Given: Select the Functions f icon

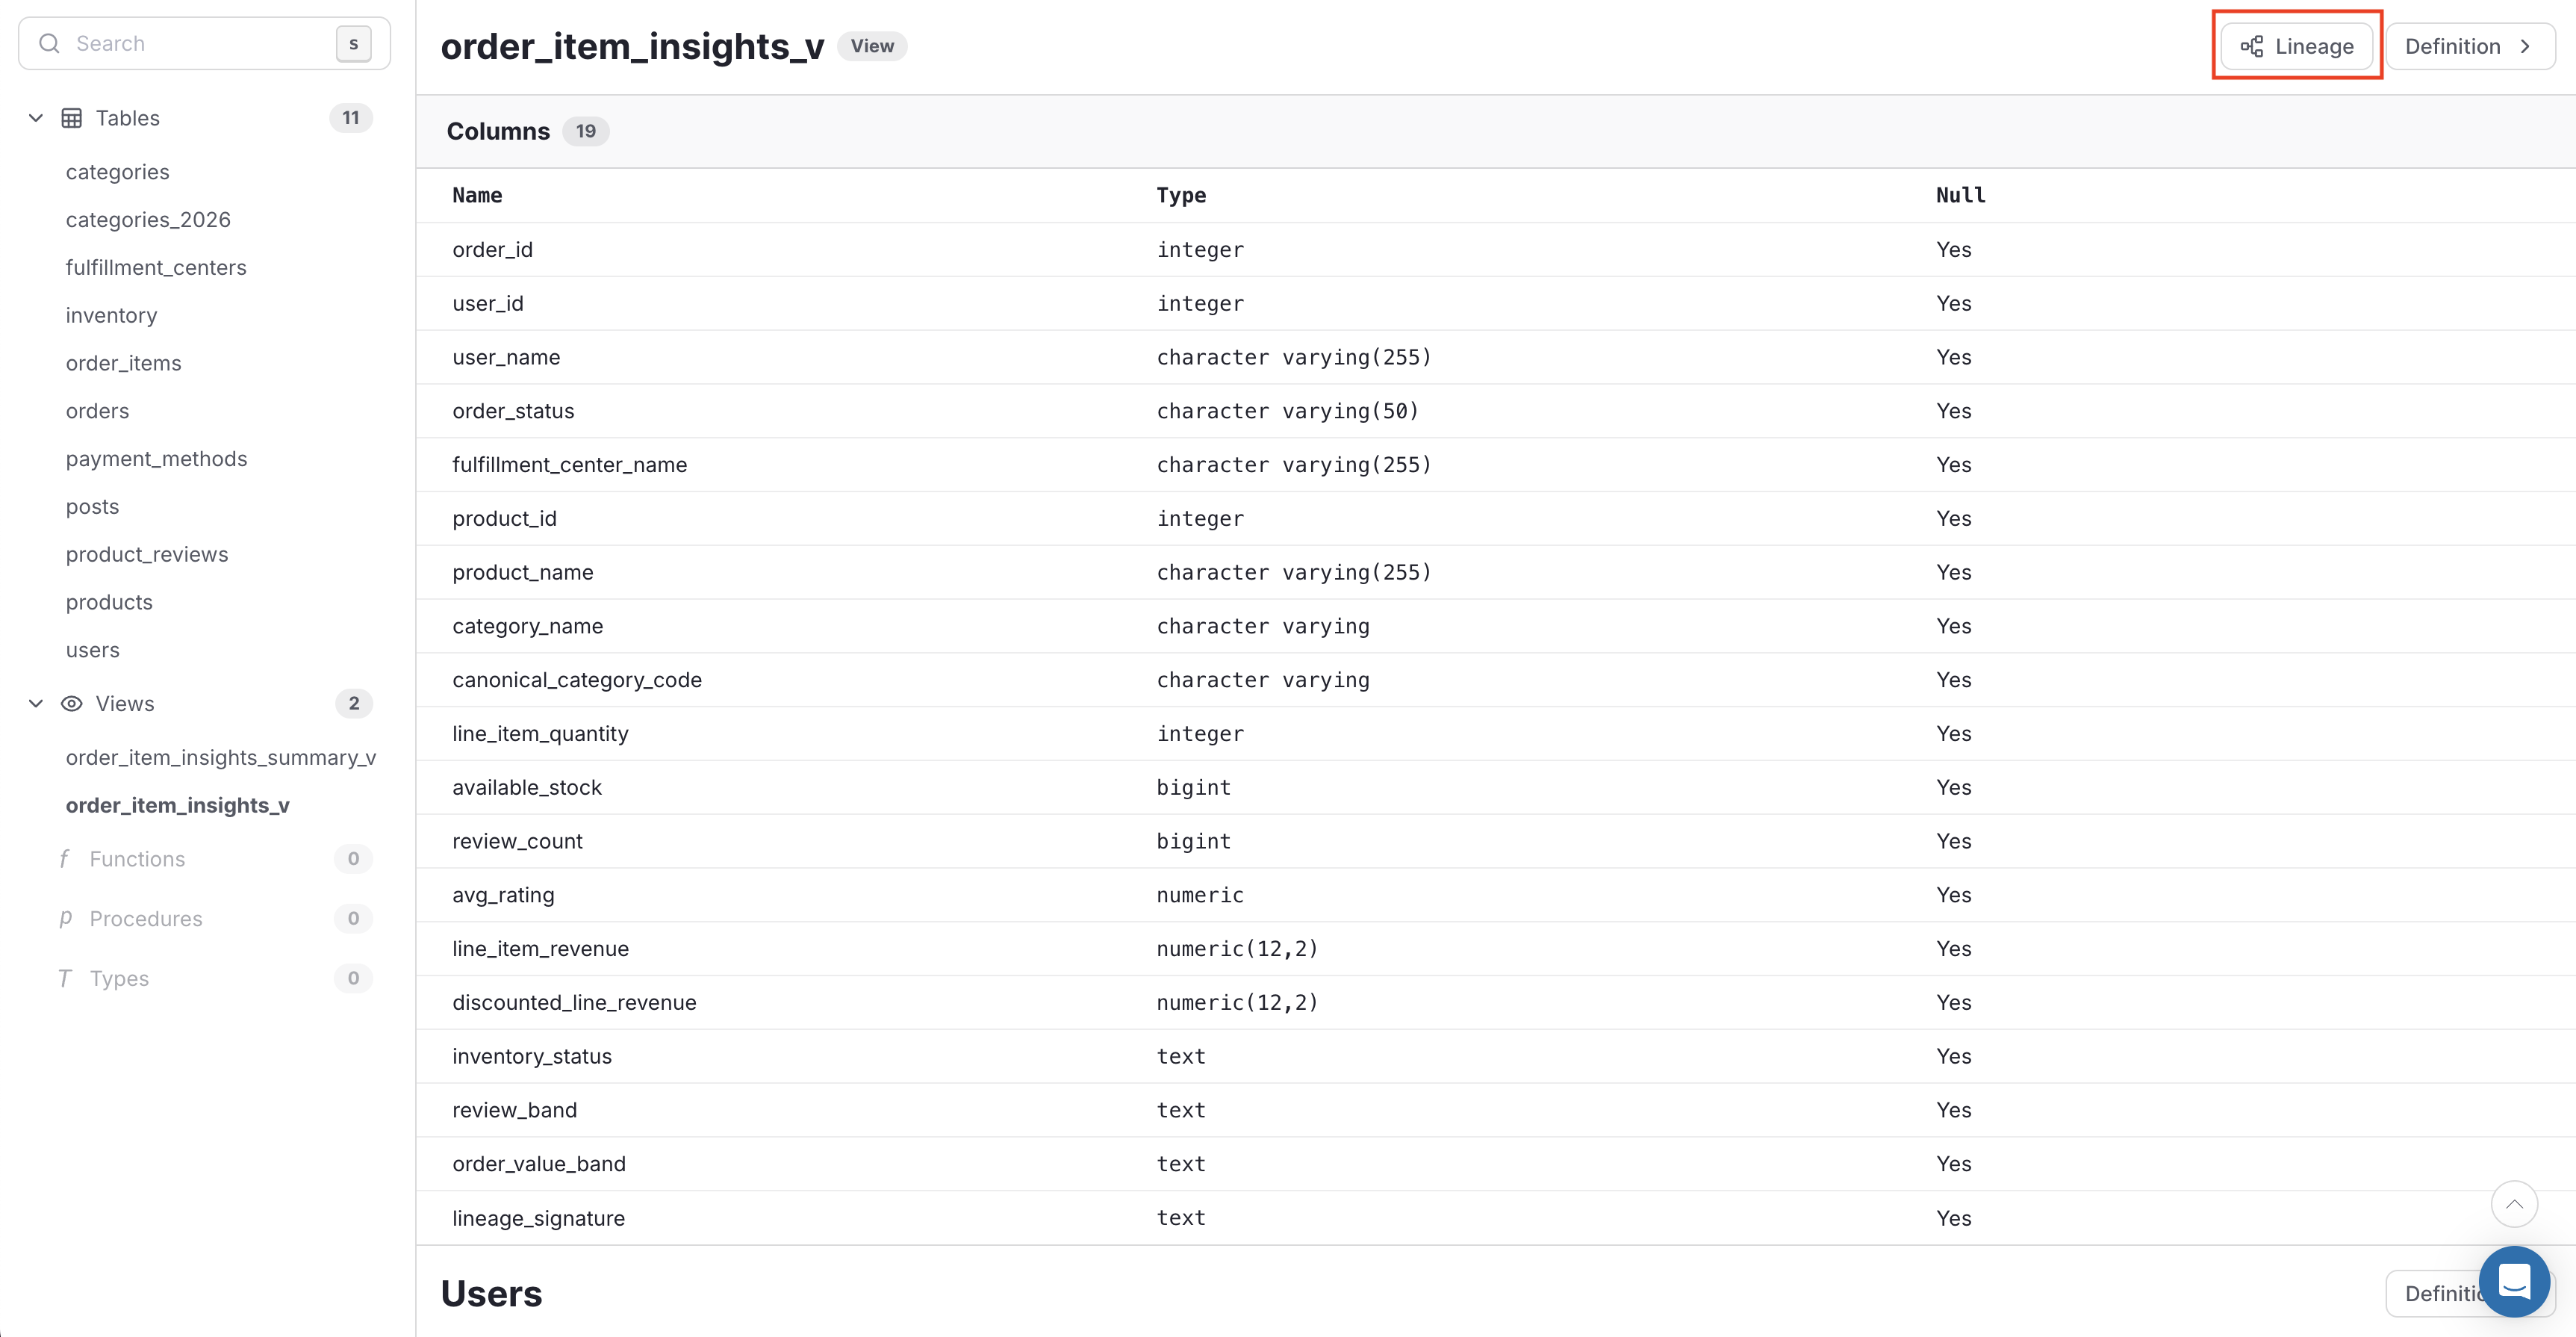Looking at the screenshot, I should tap(64, 858).
